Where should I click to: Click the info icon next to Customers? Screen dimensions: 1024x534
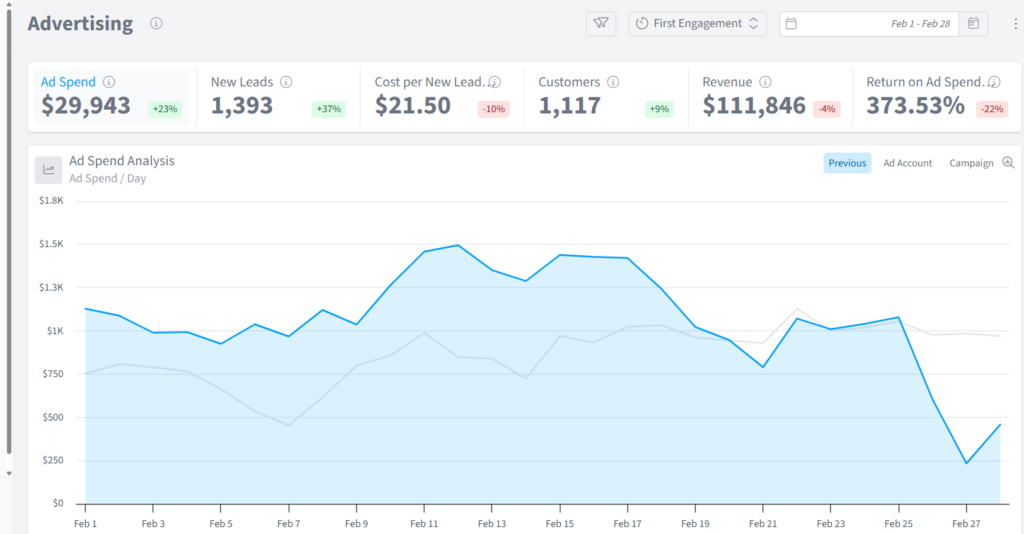click(613, 82)
